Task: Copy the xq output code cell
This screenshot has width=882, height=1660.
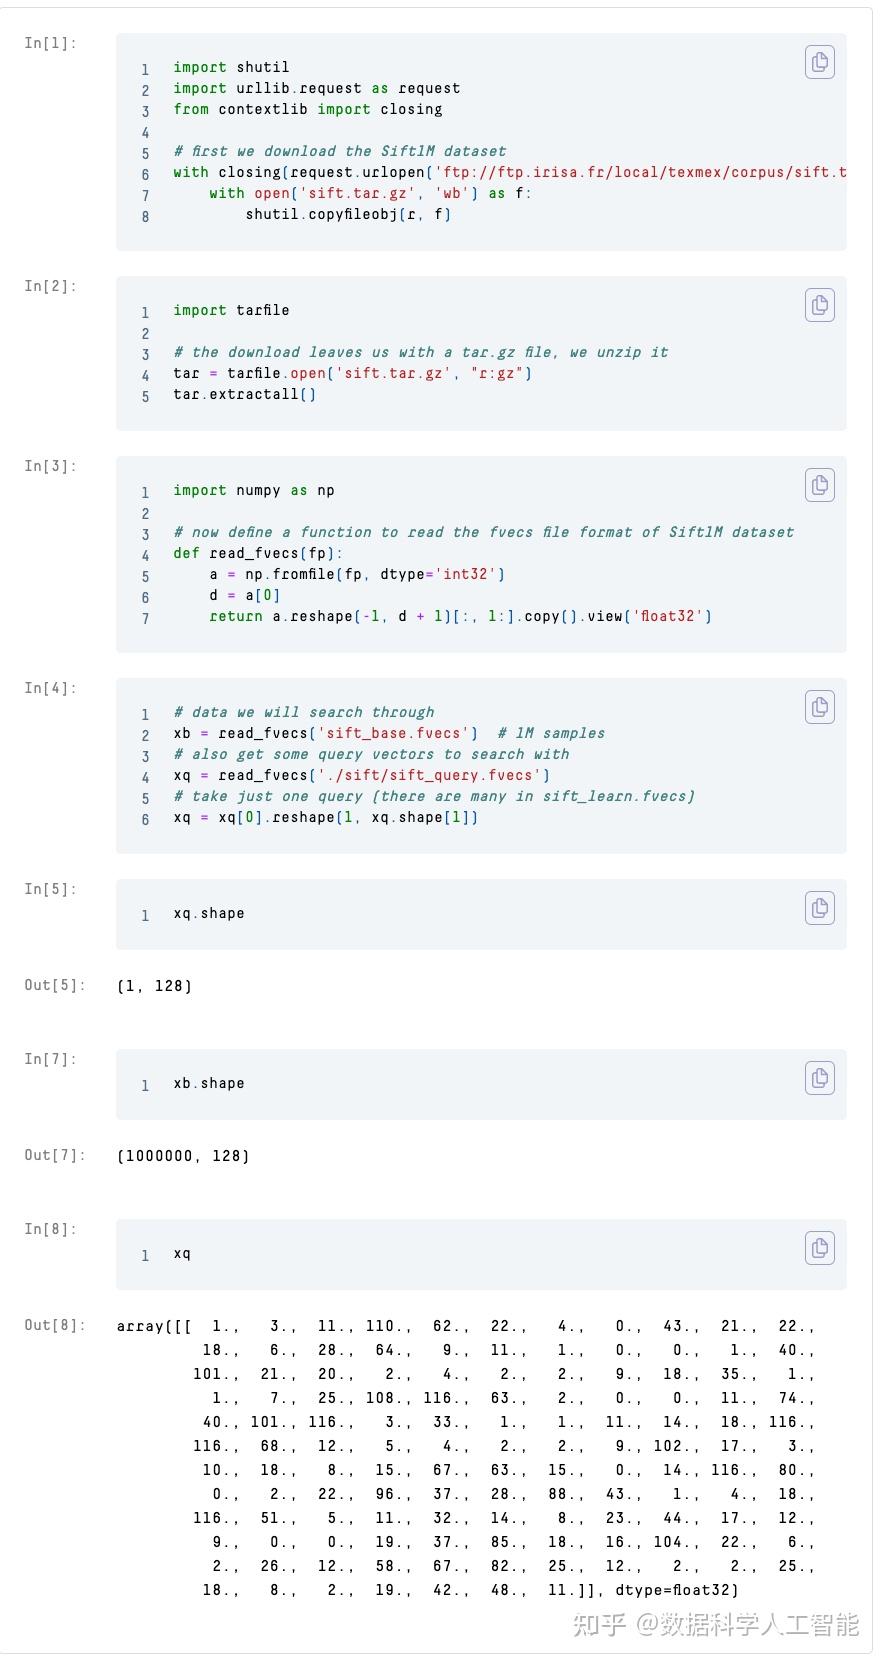Action: coord(819,1248)
